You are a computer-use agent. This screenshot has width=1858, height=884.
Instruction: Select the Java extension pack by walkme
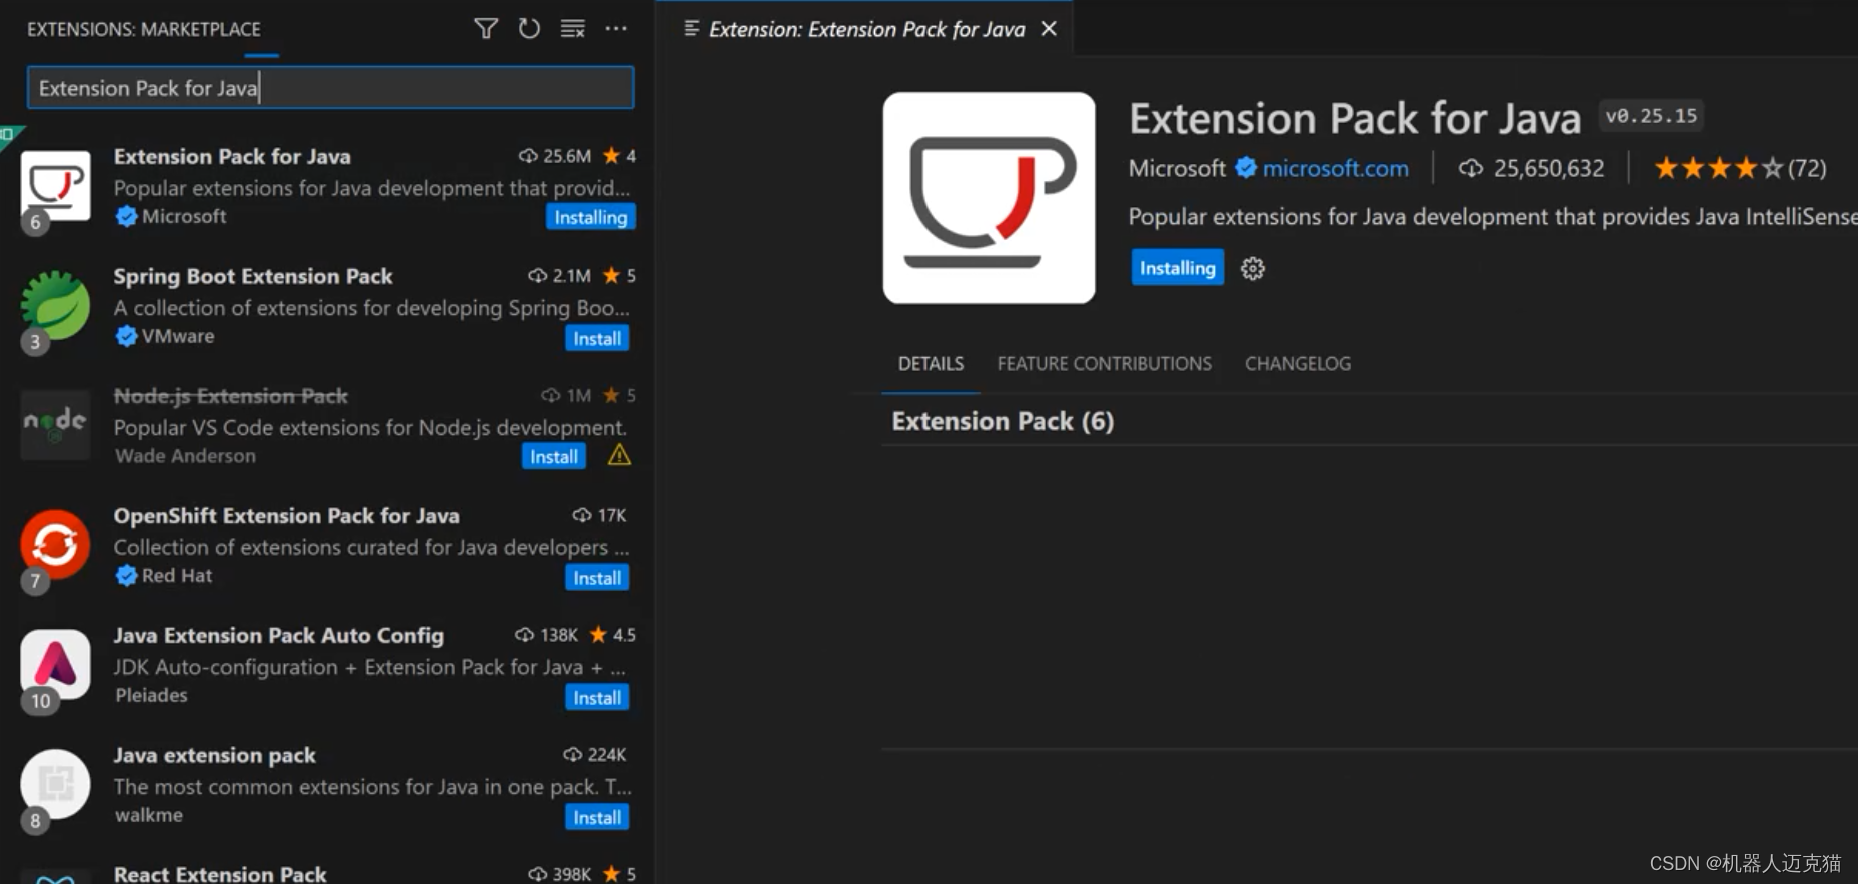click(215, 756)
